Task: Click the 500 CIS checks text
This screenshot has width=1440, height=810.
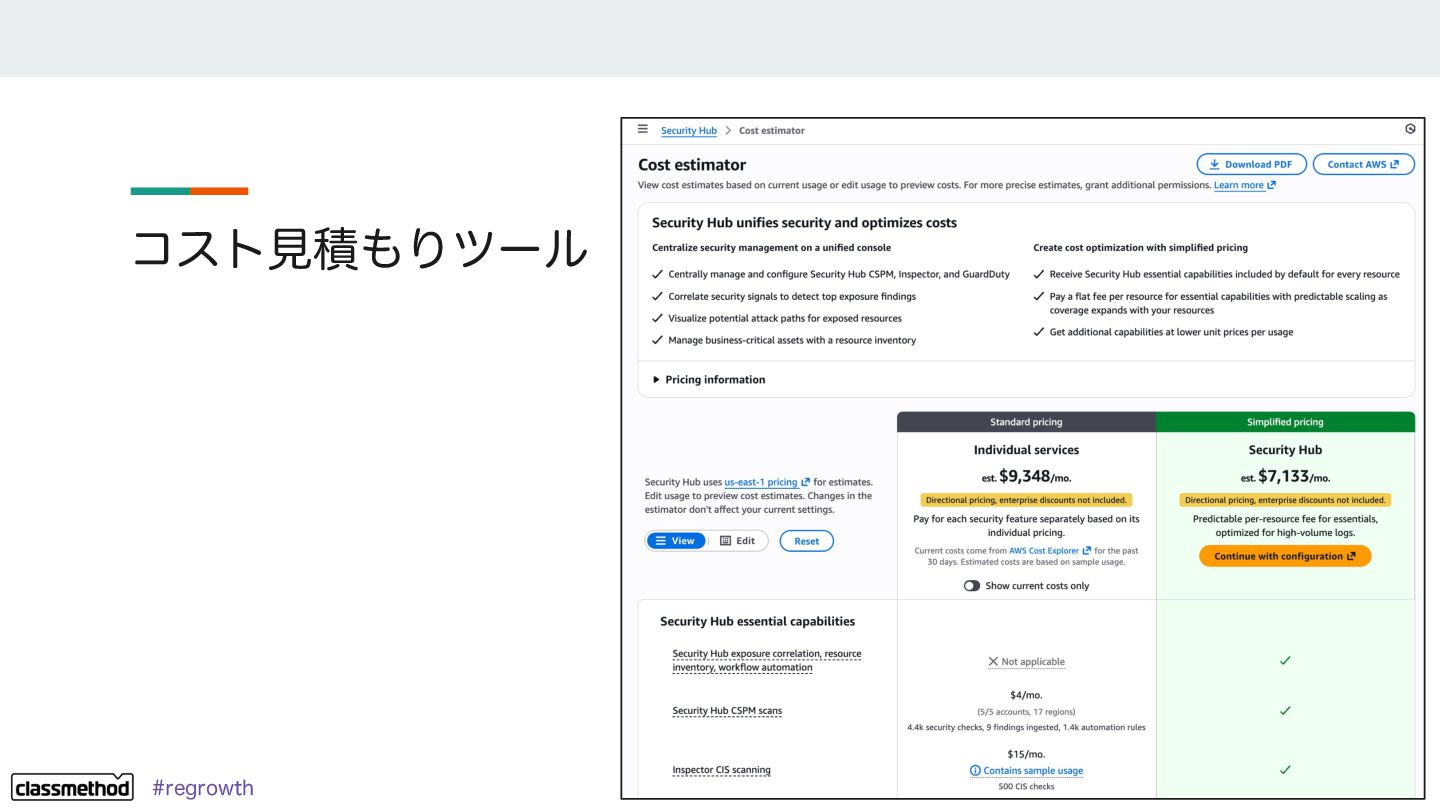Action: pyautogui.click(x=1026, y=787)
